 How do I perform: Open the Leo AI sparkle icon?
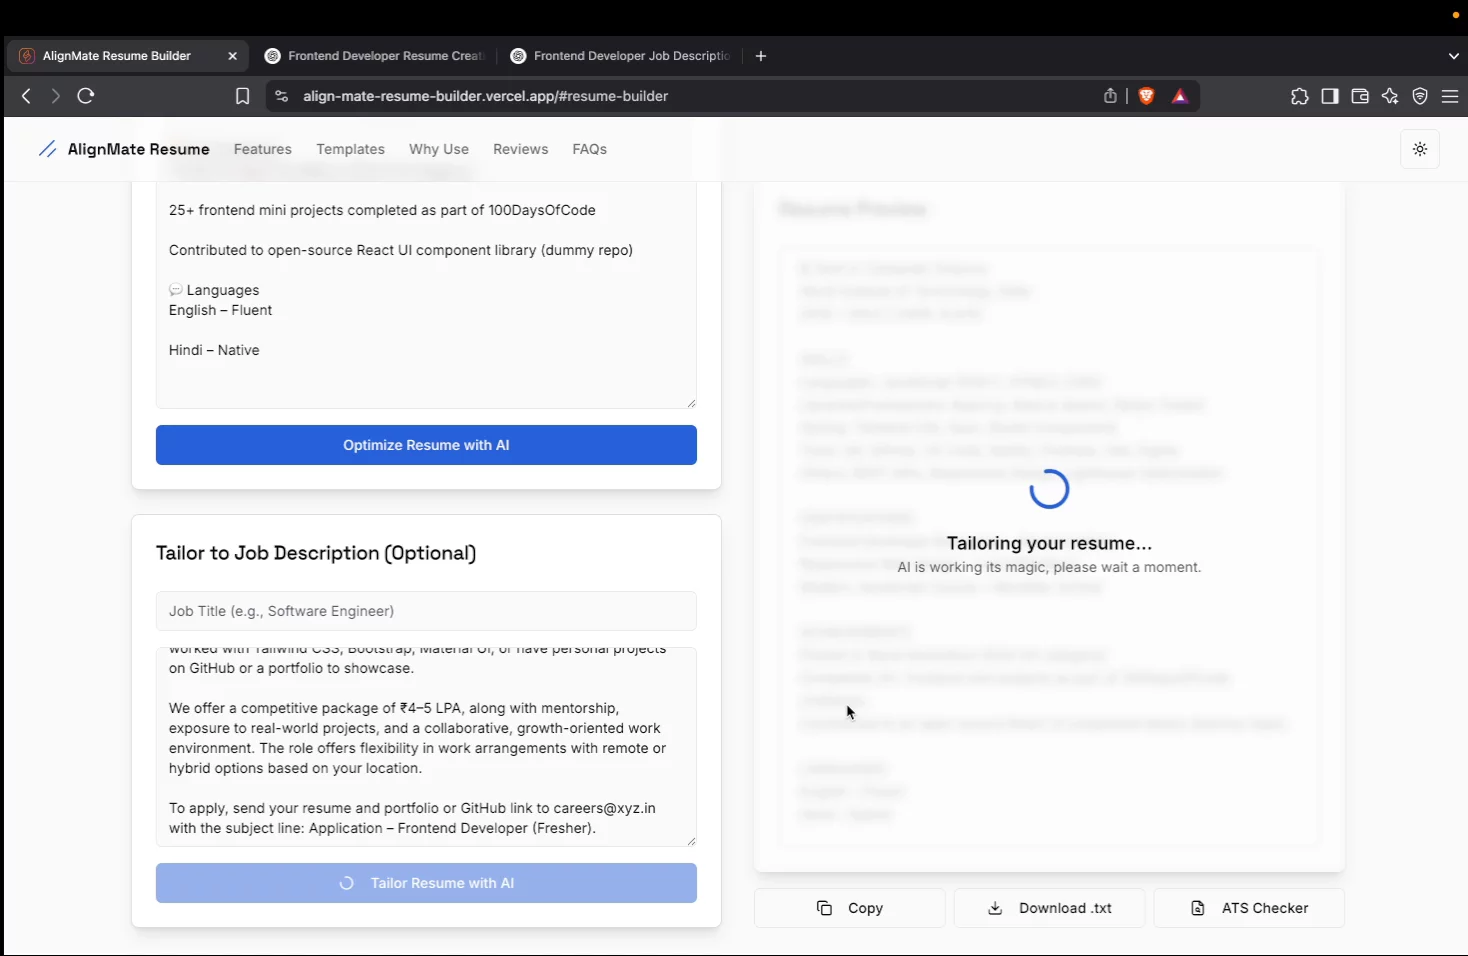pos(1390,96)
